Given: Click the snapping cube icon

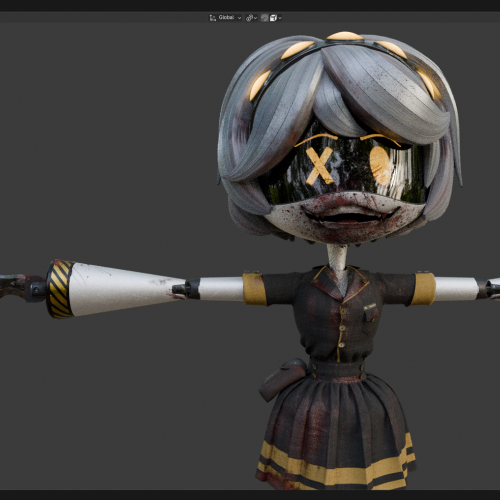Looking at the screenshot, I should point(273,18).
